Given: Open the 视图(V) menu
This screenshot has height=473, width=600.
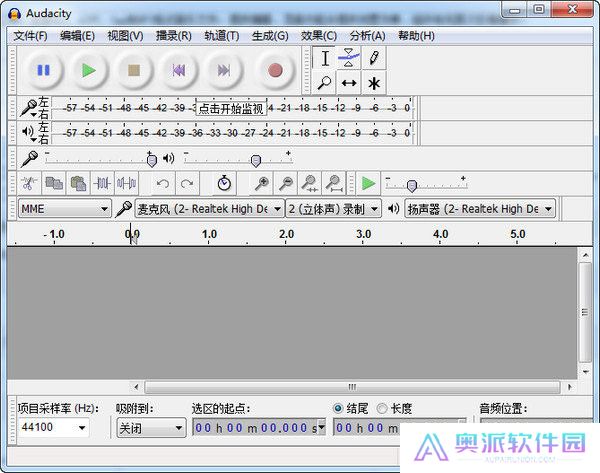Looking at the screenshot, I should point(125,36).
